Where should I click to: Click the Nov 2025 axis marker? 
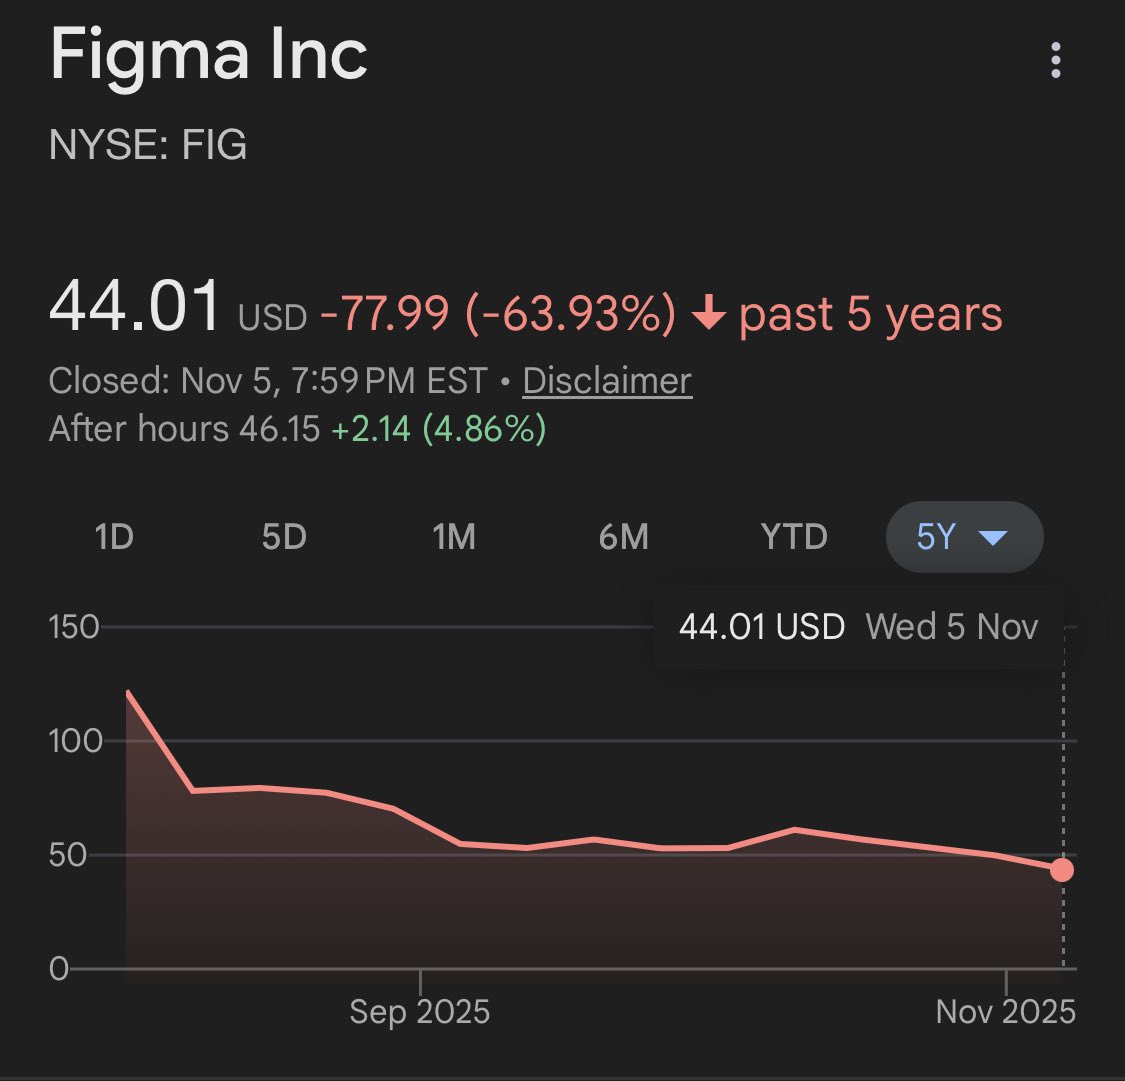click(1005, 1011)
